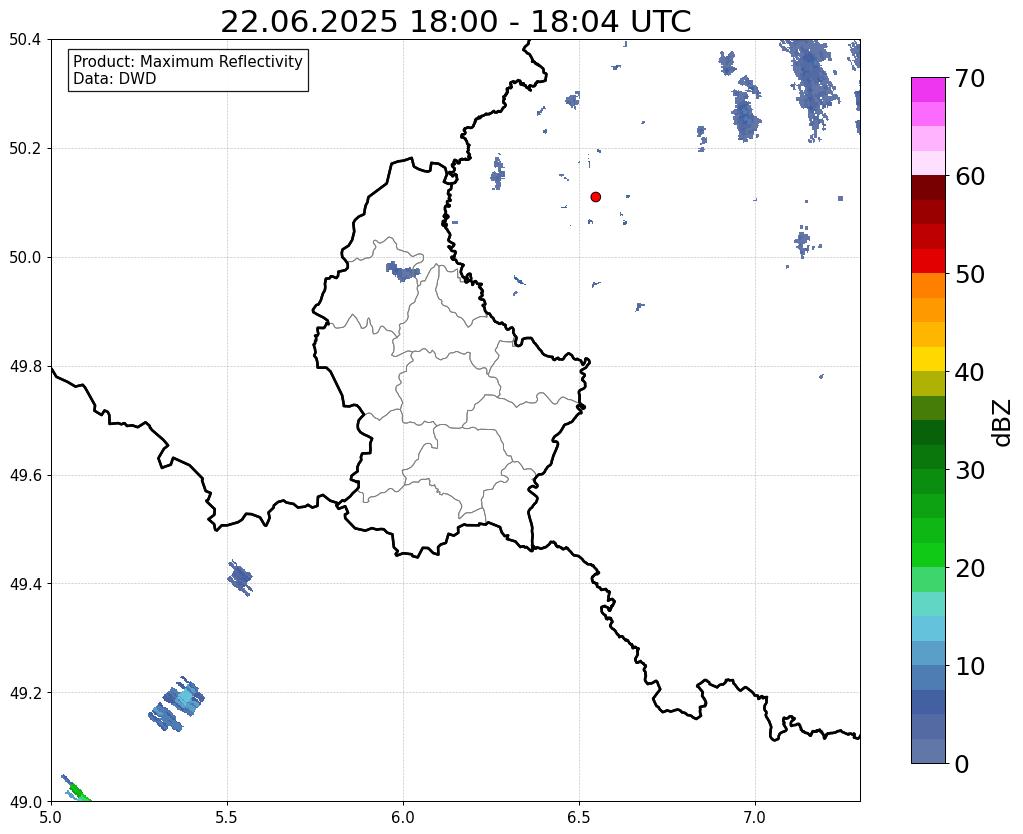Click the 'Data: DWD' label
Viewport: 1023px width, 834px height.
pos(115,79)
